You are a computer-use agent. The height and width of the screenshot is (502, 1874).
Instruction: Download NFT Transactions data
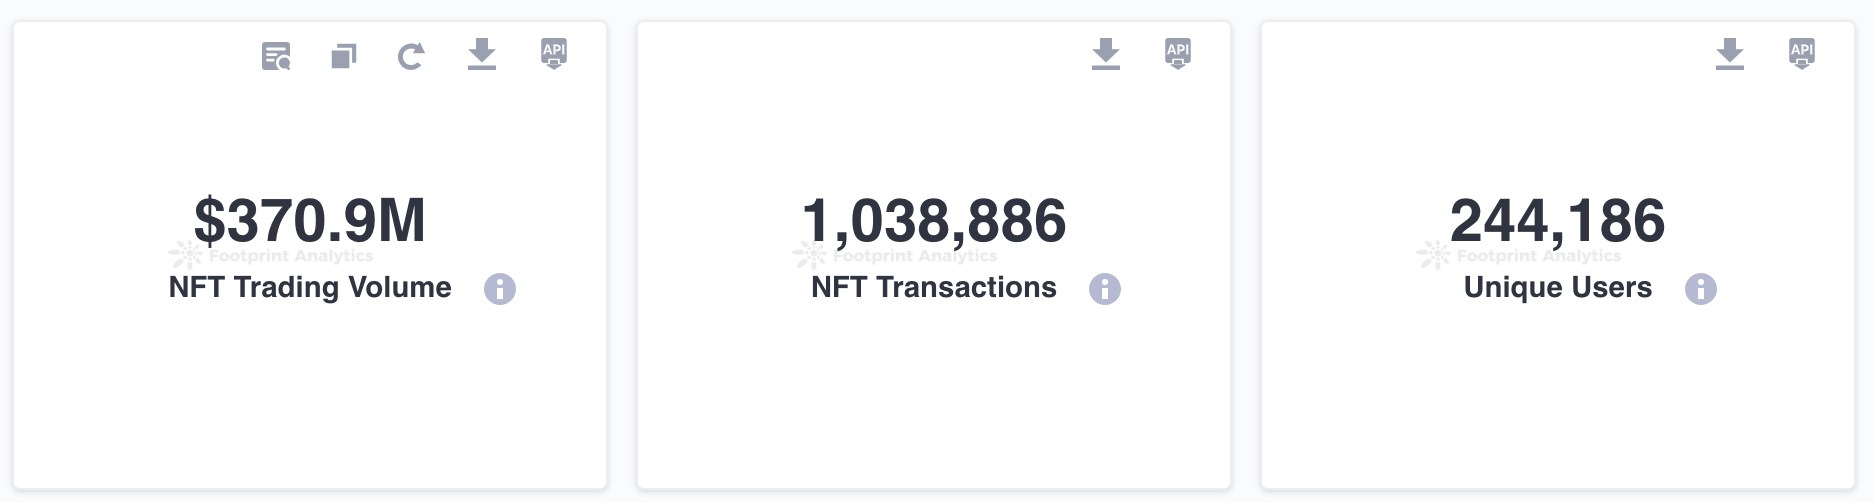(x=1106, y=54)
